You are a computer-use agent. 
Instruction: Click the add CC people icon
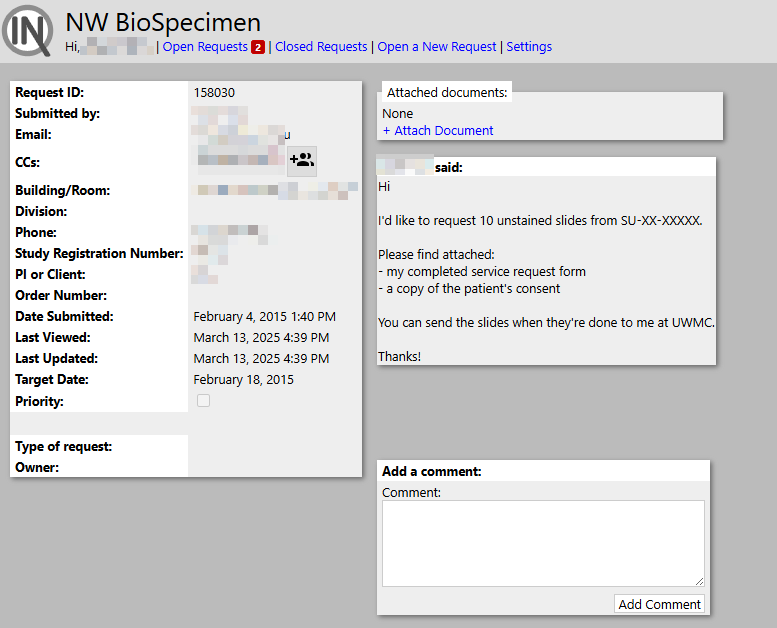point(302,161)
